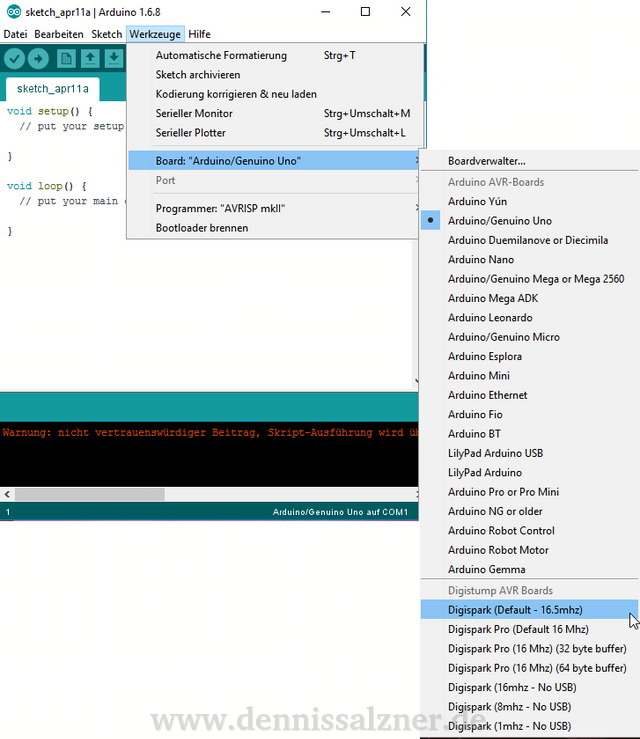640x739 pixels.
Task: Expand the Port submenu
Action: tap(274, 180)
